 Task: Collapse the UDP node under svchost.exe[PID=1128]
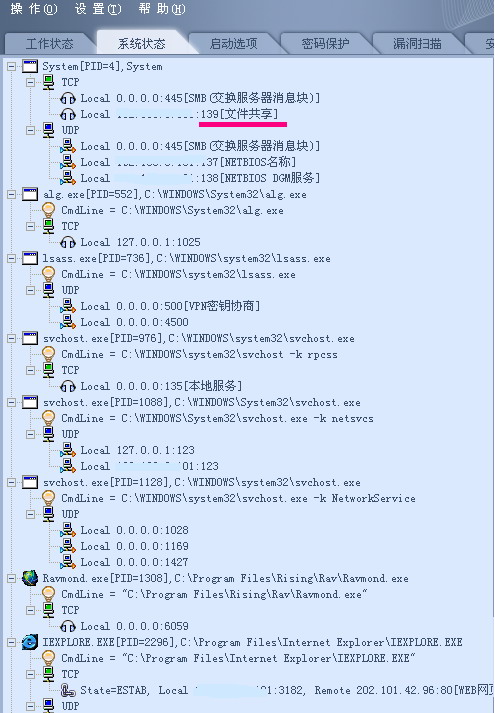click(x=30, y=514)
